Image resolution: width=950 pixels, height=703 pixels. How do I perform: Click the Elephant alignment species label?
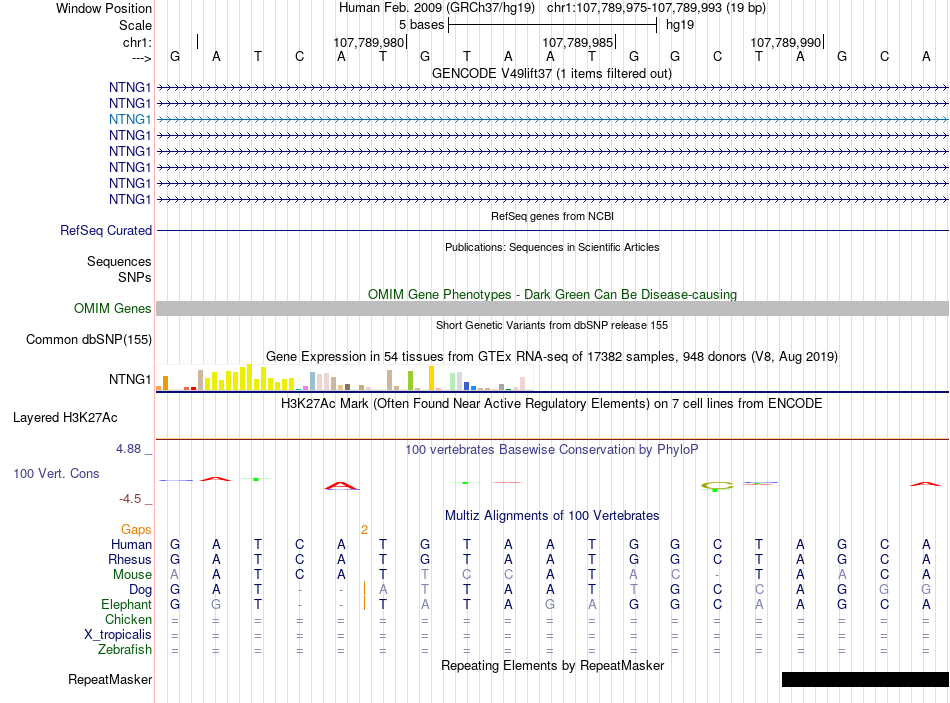(x=126, y=604)
